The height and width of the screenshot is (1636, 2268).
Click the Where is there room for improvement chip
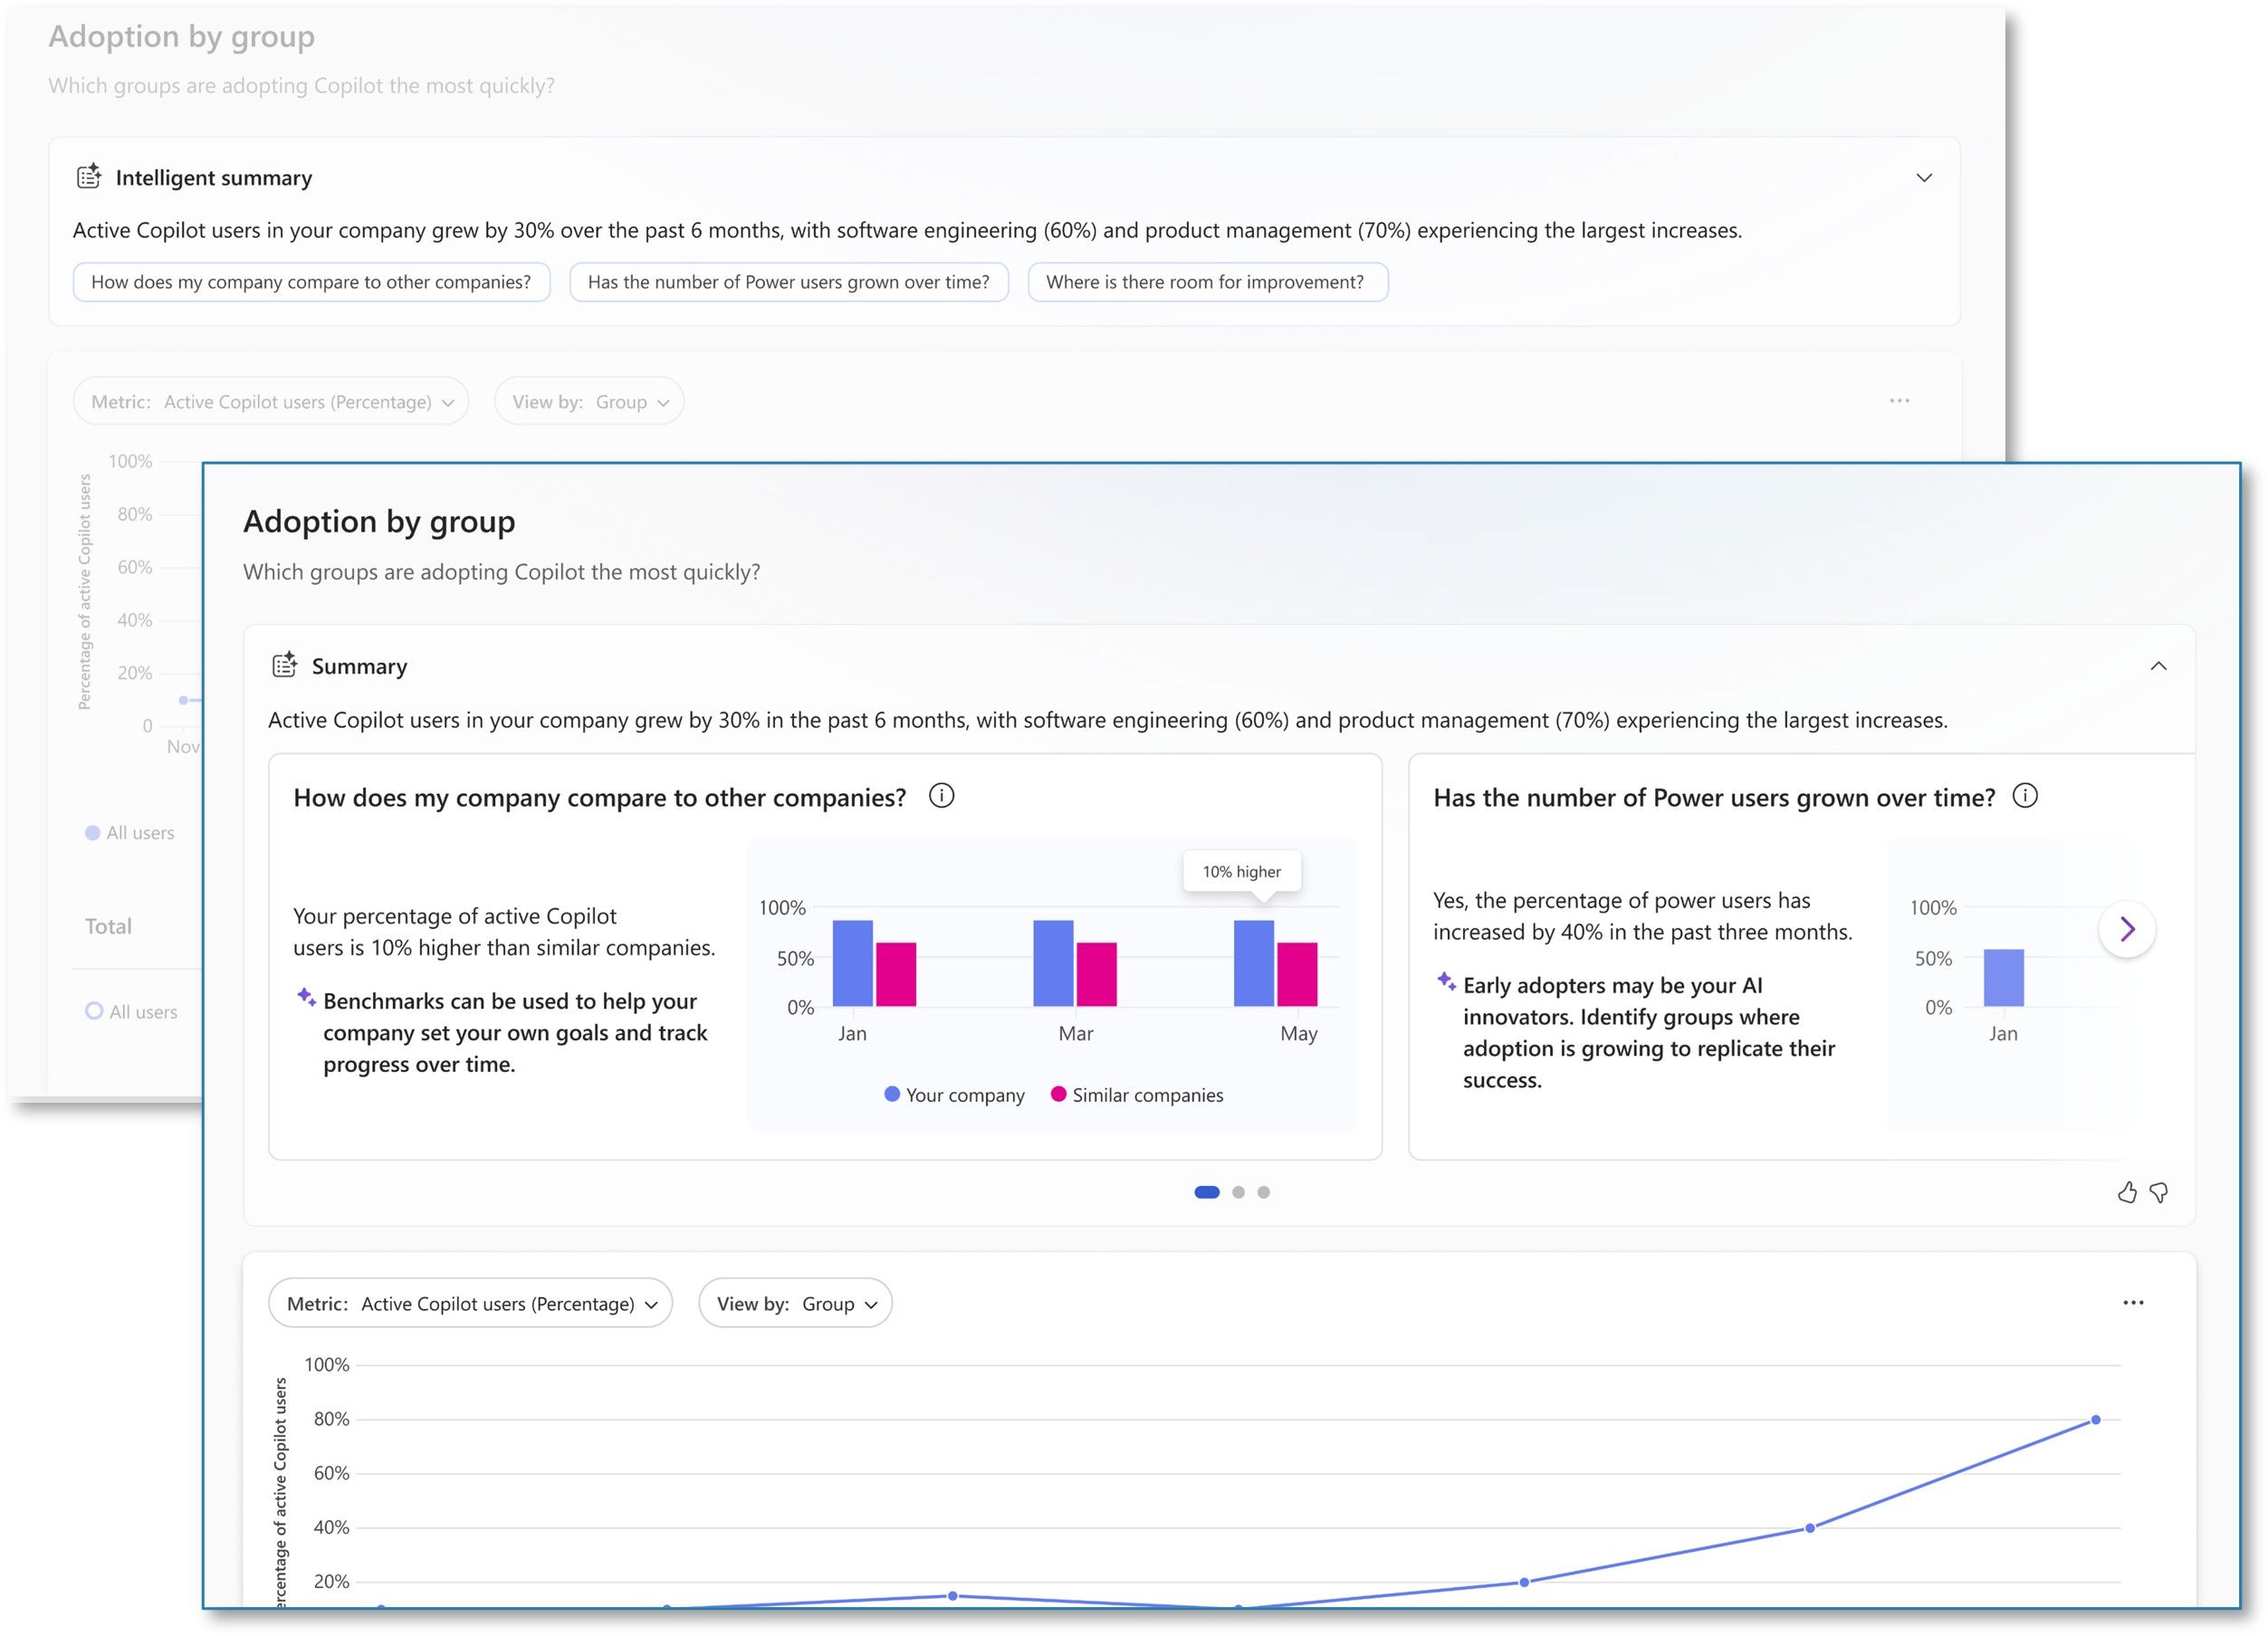coord(1207,282)
